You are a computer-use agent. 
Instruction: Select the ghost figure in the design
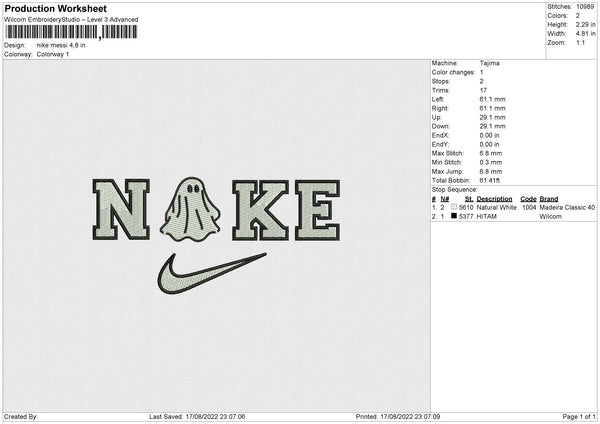pyautogui.click(x=190, y=209)
